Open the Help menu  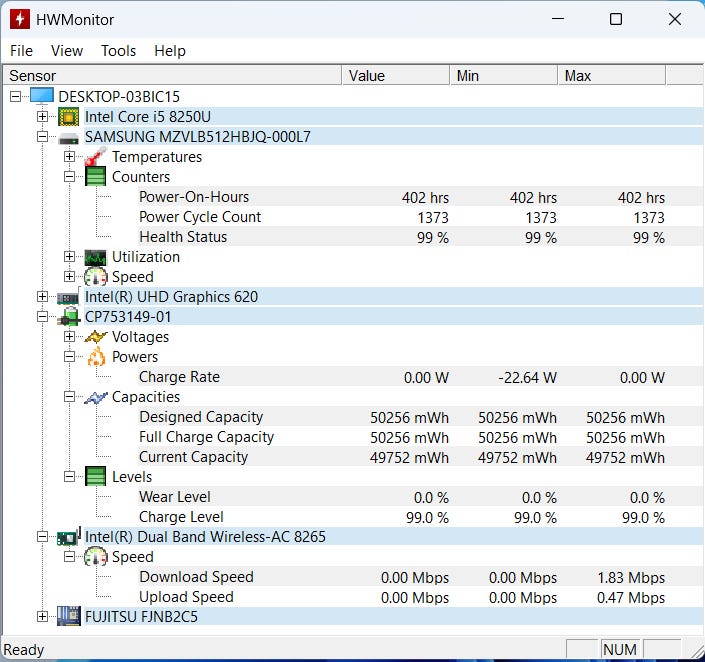170,51
